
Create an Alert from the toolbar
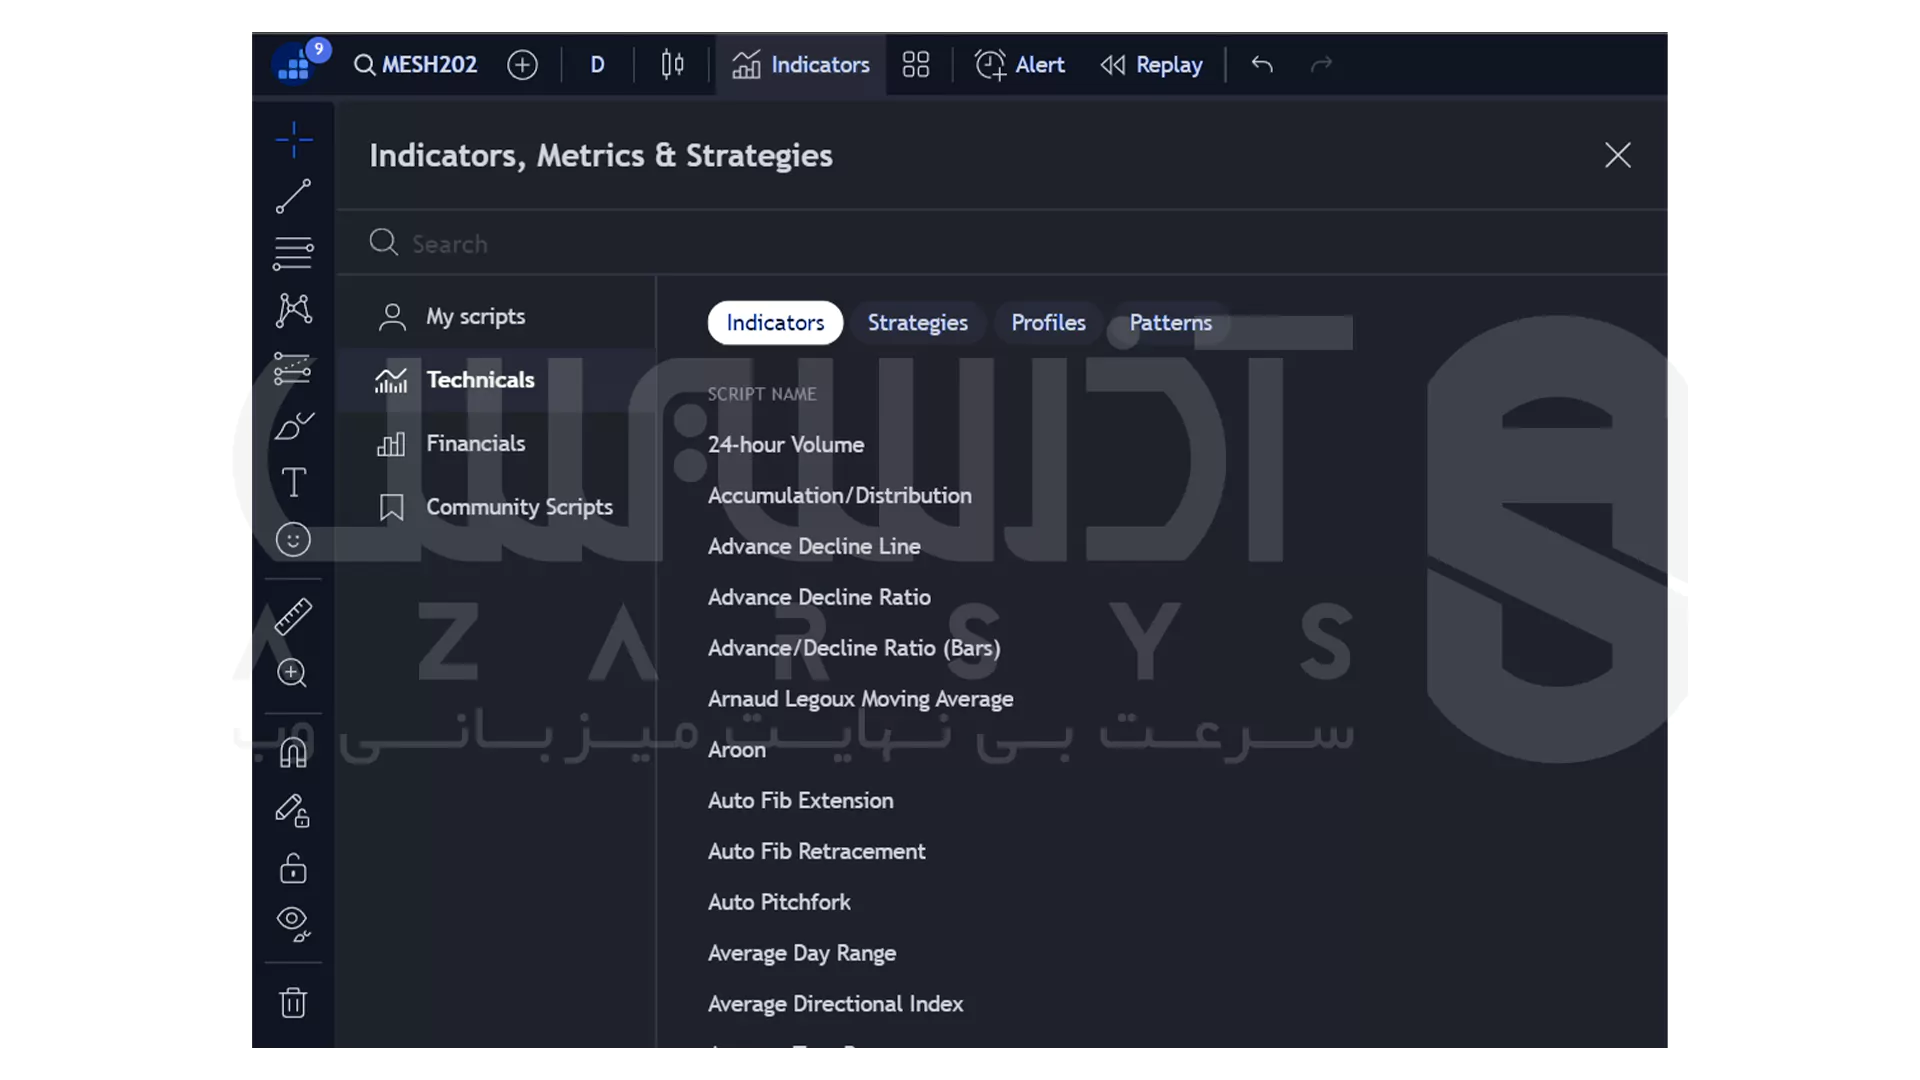coord(1019,65)
